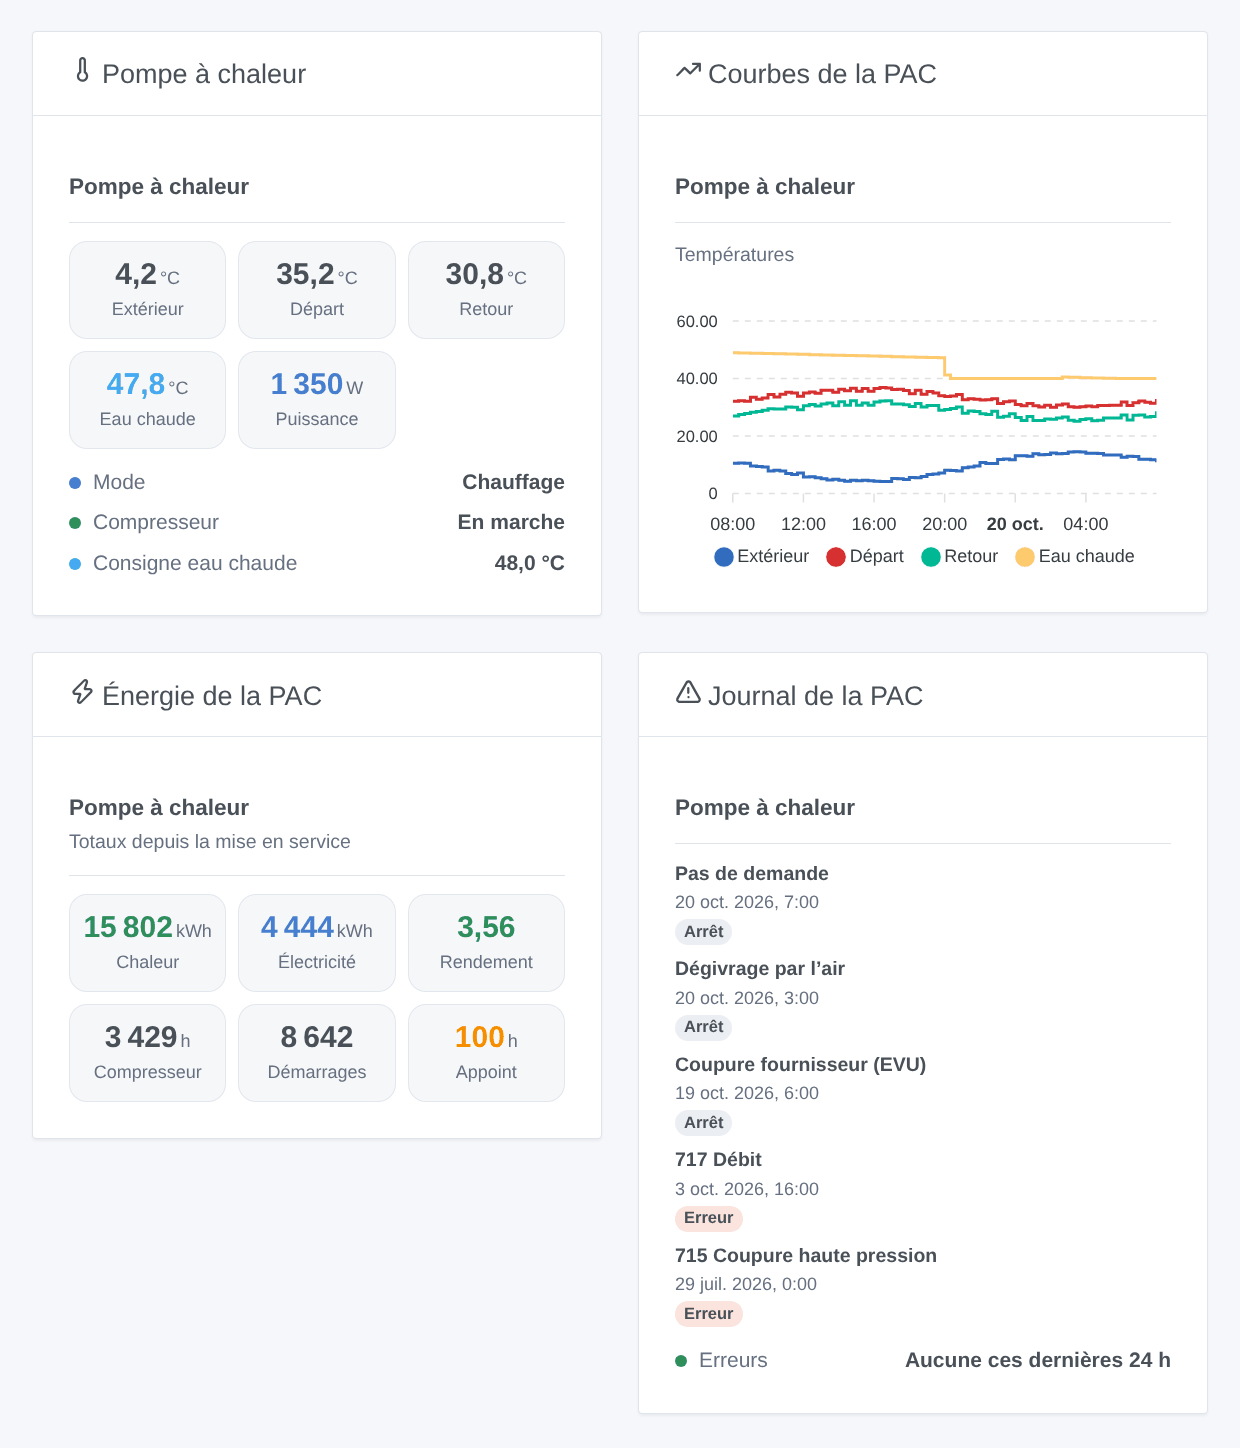This screenshot has height=1448, width=1240.
Task: Click the Énergie de la PAC card title
Action: pos(212,696)
